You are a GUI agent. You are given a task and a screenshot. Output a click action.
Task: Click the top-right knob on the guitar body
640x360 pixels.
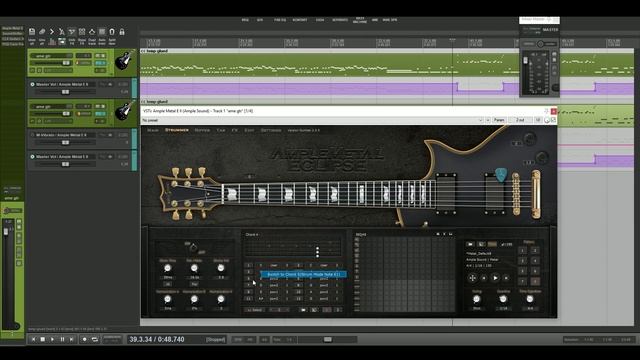tap(530, 139)
